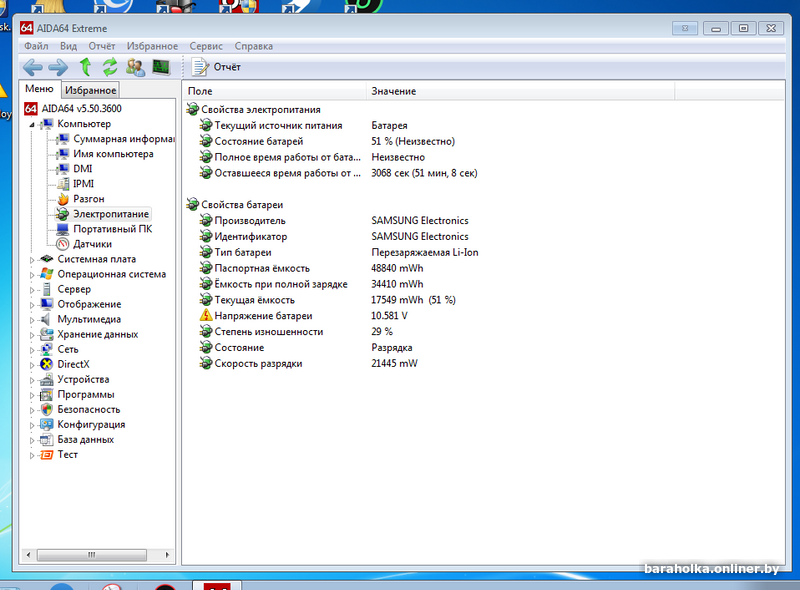Open Датчики sensors in the tree
800x590 pixels.
(92, 244)
